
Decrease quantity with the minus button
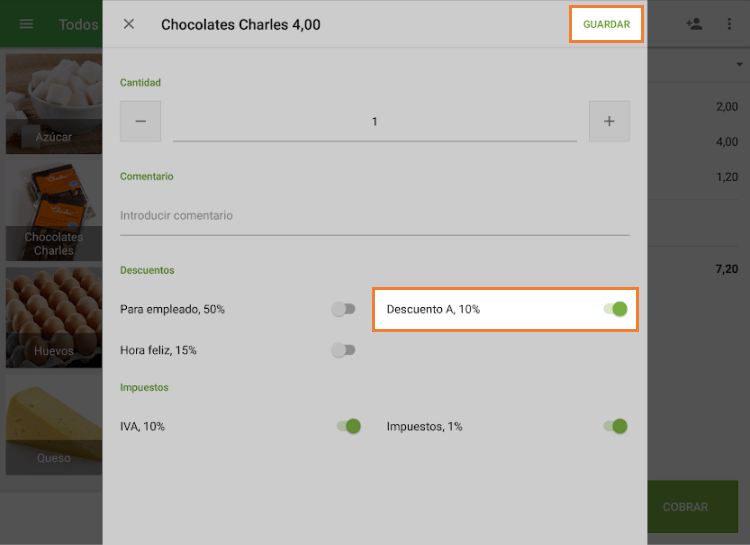[140, 121]
